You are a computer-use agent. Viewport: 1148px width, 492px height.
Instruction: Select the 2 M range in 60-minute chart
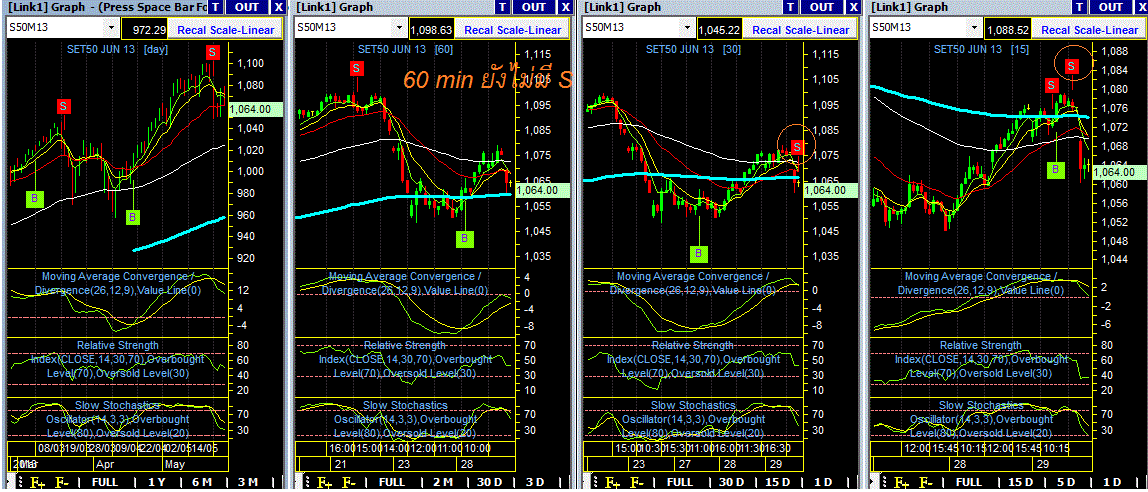(x=443, y=482)
